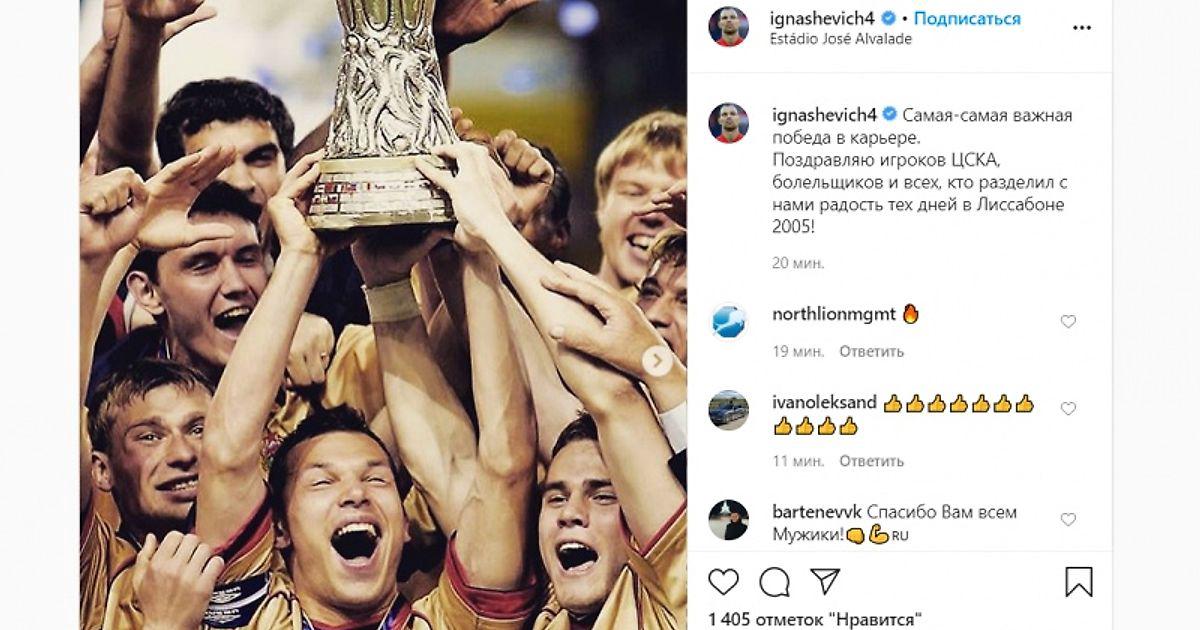This screenshot has width=1200, height=630.
Task: Save post with bookmark icon
Action: pos(1079,582)
